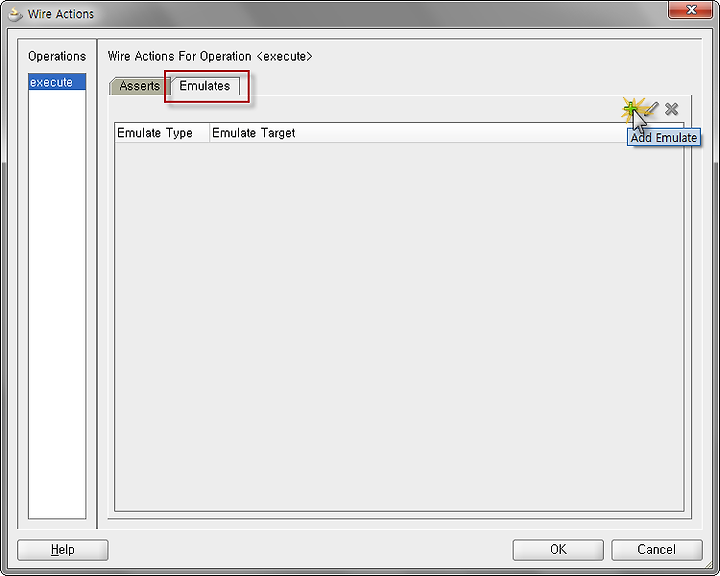Click the pencil edit emulate icon

click(652, 109)
